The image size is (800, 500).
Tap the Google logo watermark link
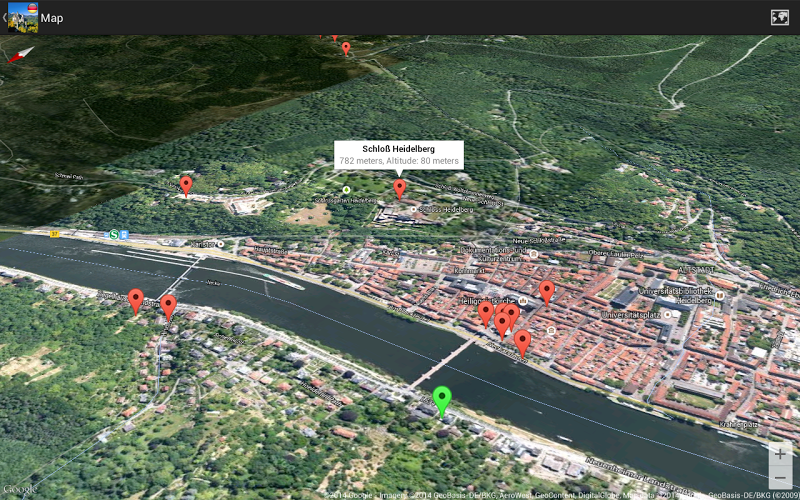pos(19,489)
